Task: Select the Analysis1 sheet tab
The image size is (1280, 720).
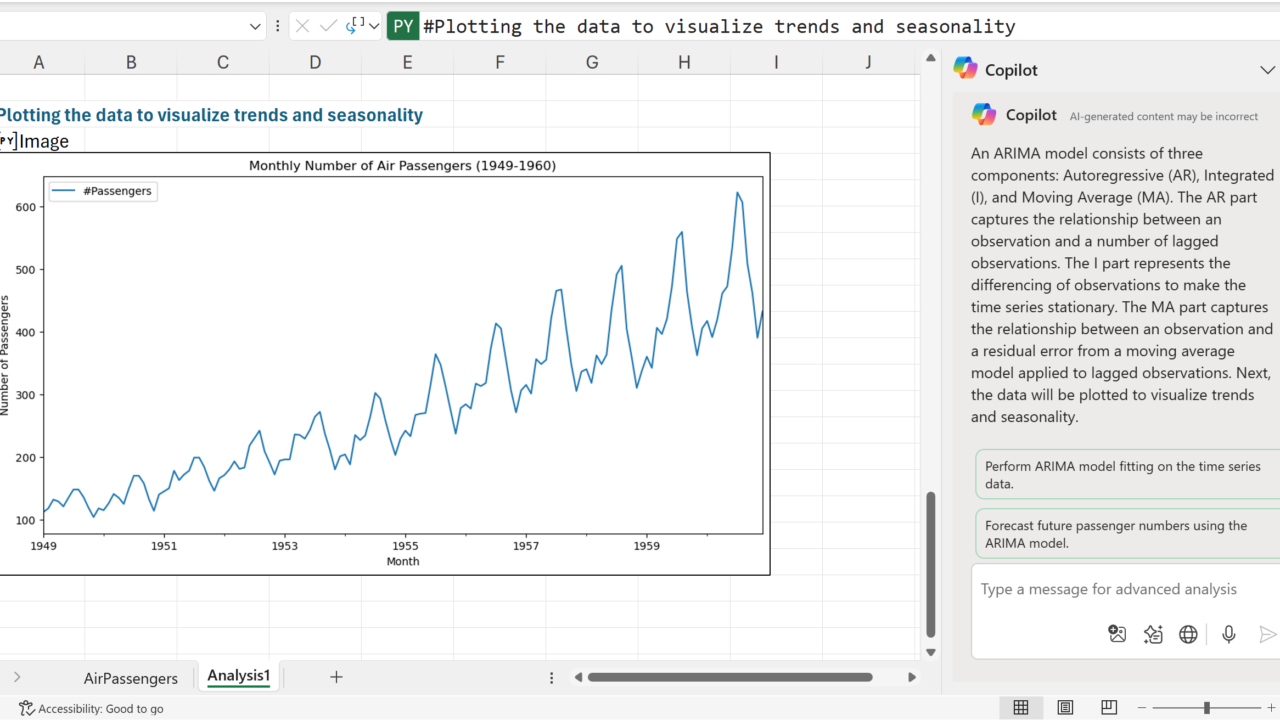Action: (239, 676)
